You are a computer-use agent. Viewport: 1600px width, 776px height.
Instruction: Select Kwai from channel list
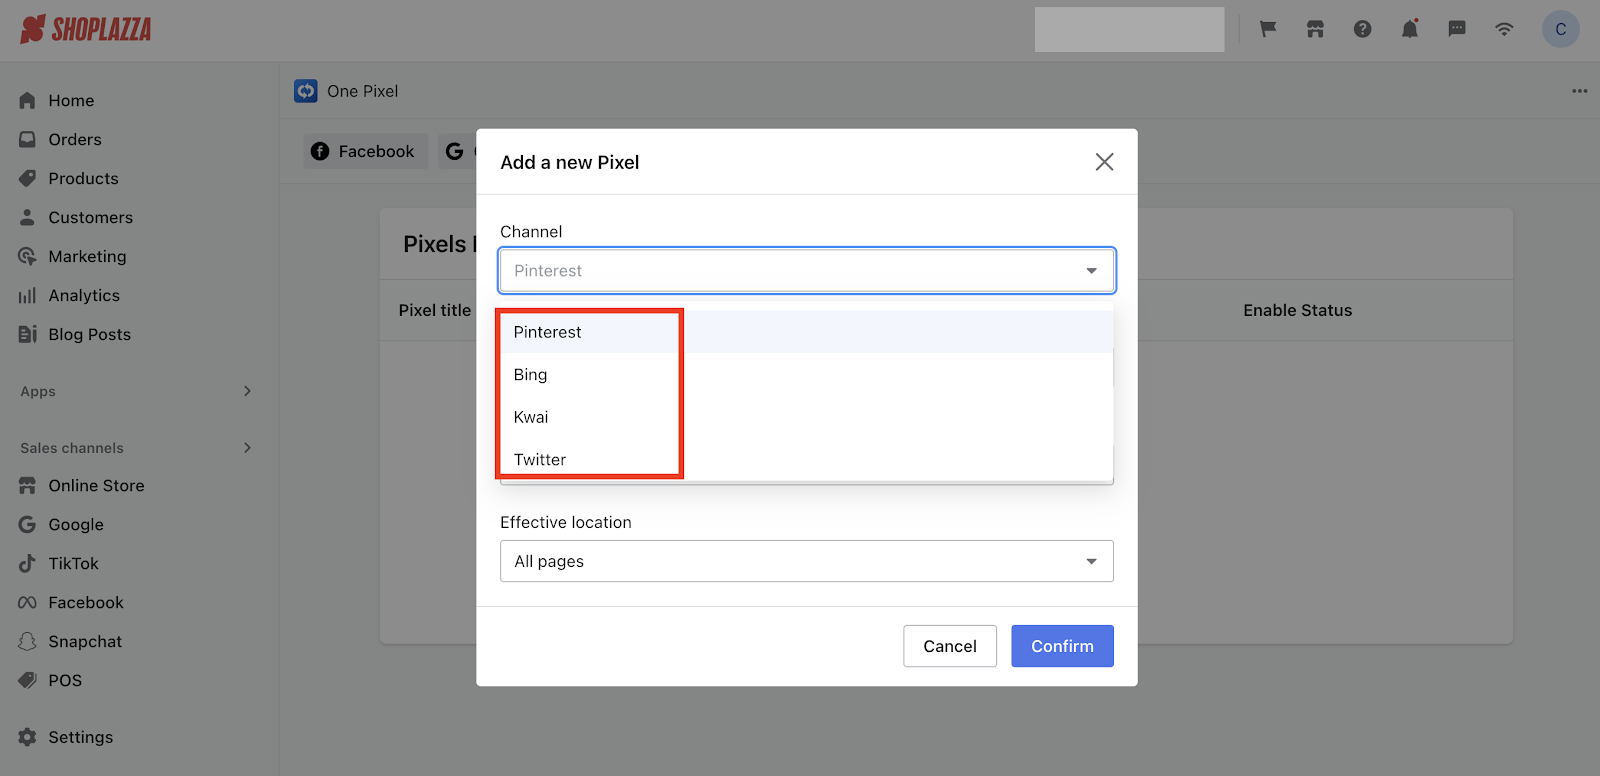click(807, 417)
